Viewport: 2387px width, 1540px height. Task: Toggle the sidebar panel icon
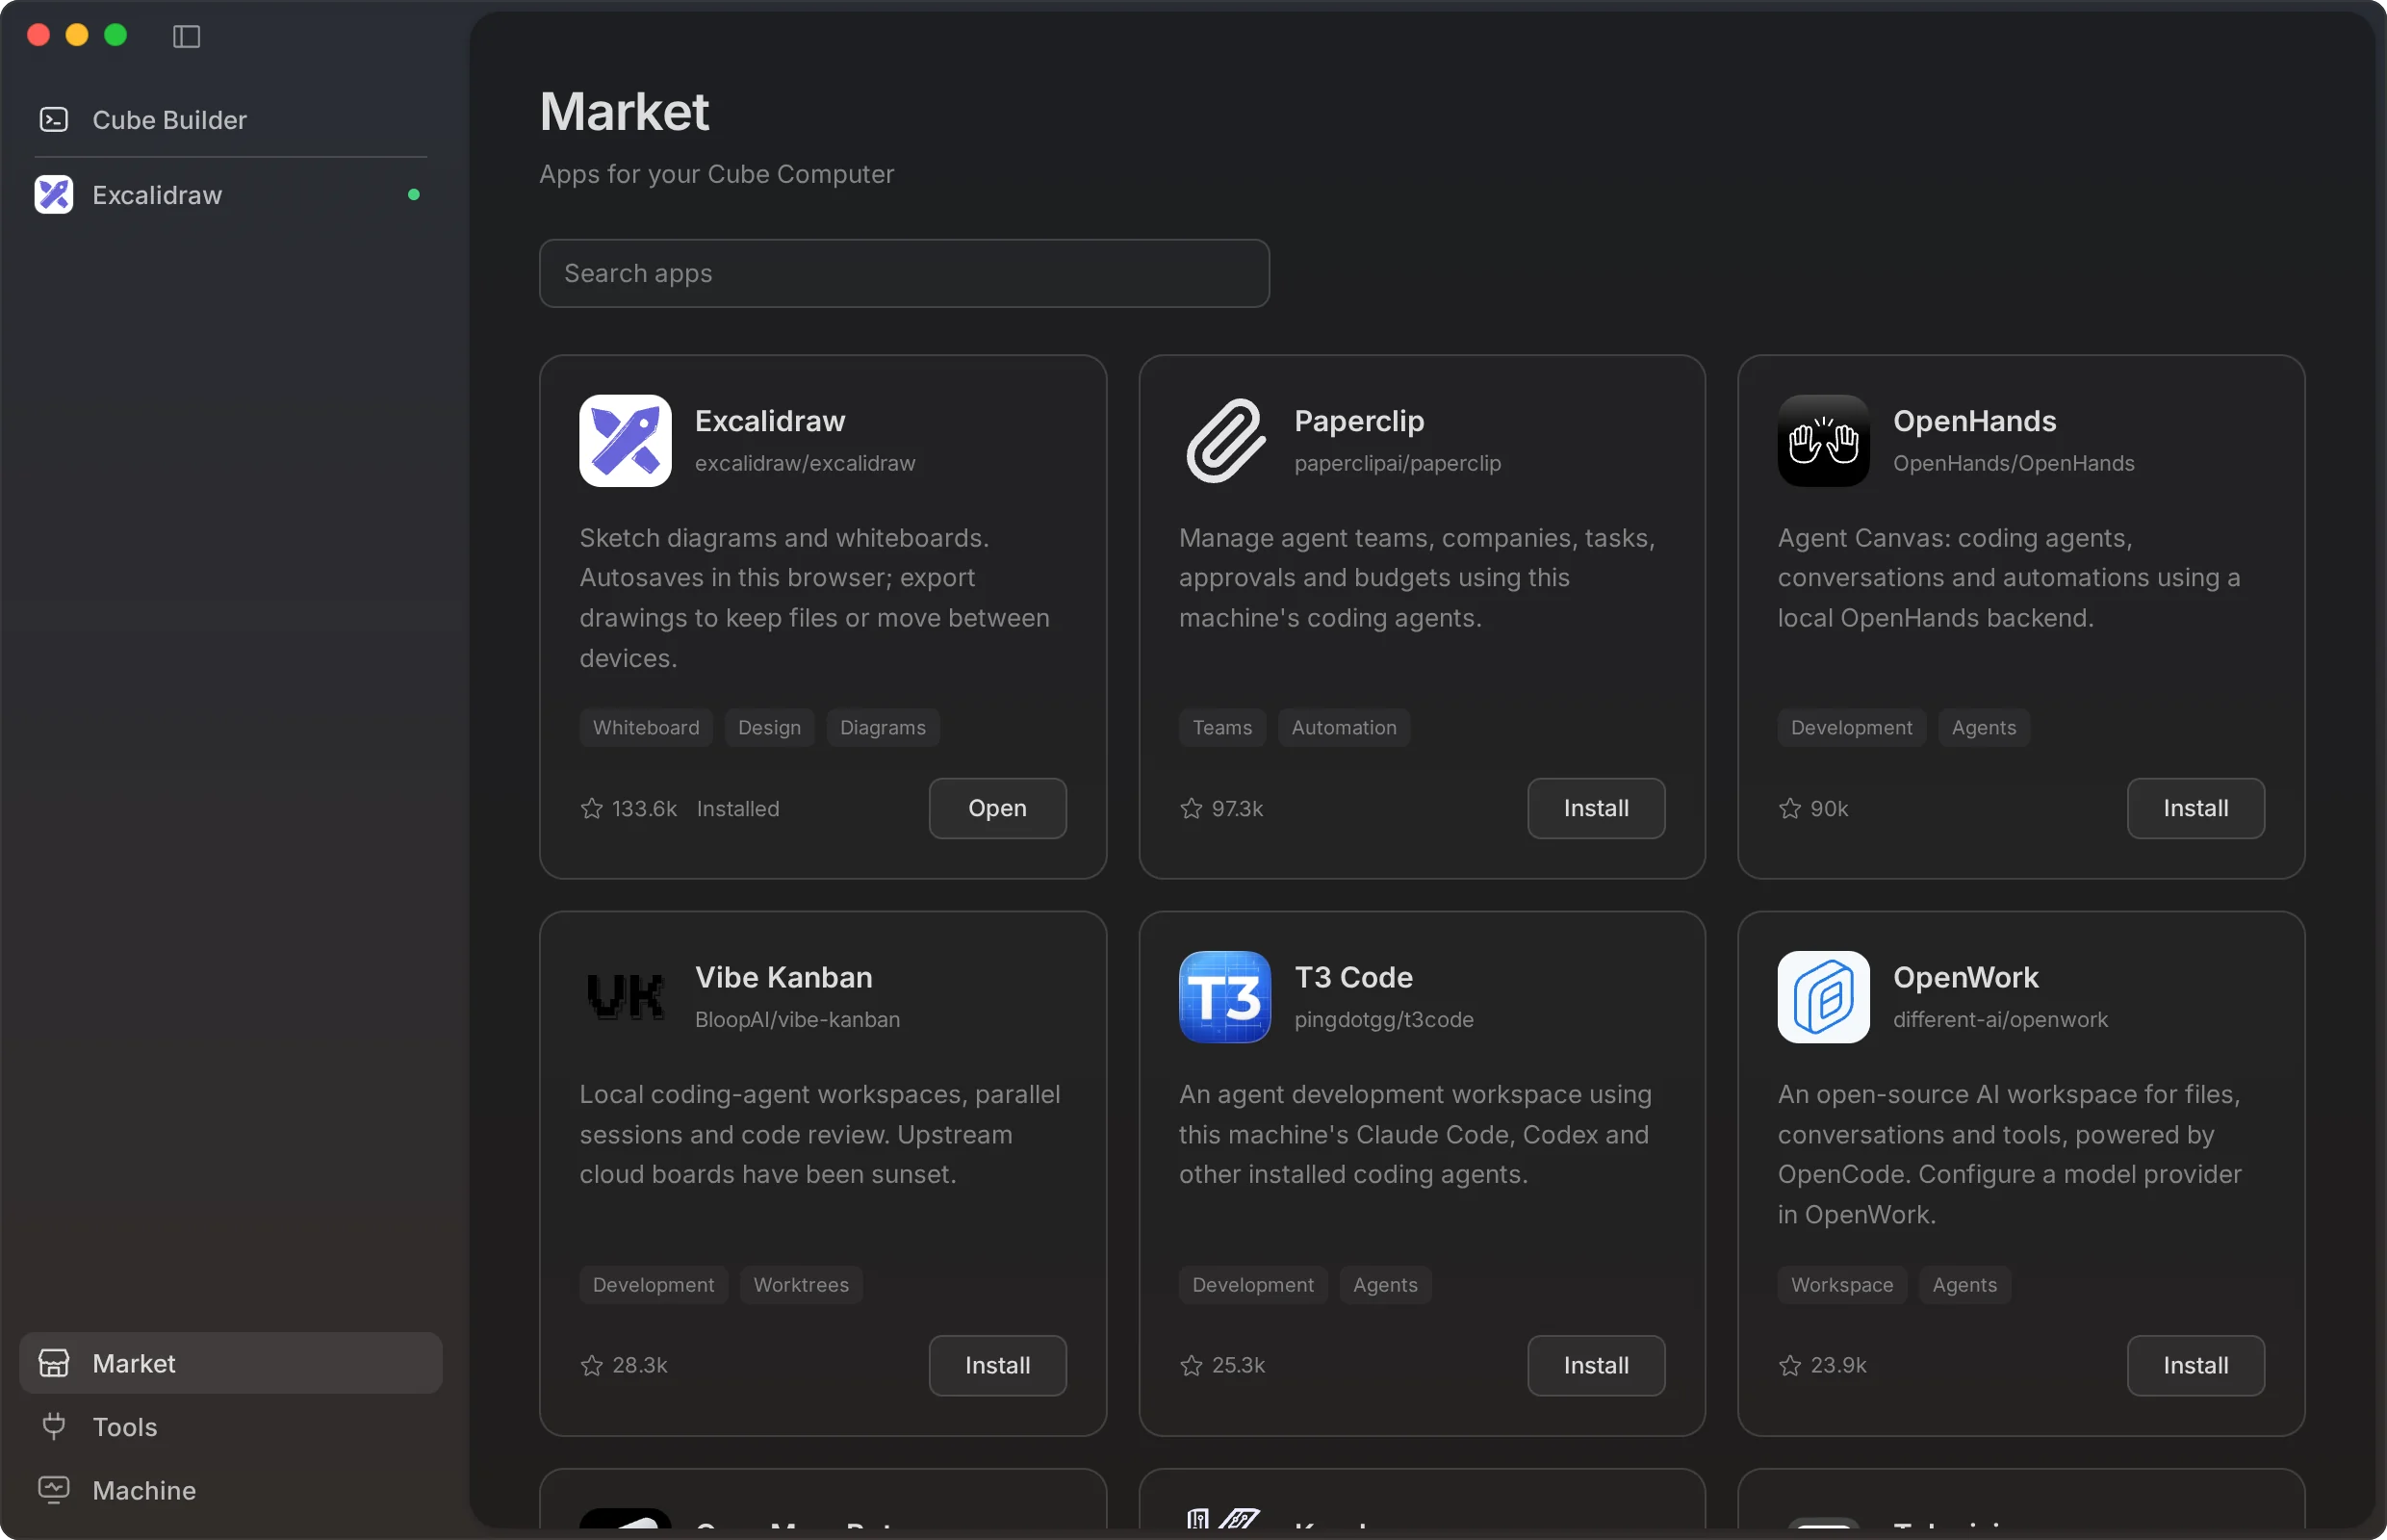point(186,37)
